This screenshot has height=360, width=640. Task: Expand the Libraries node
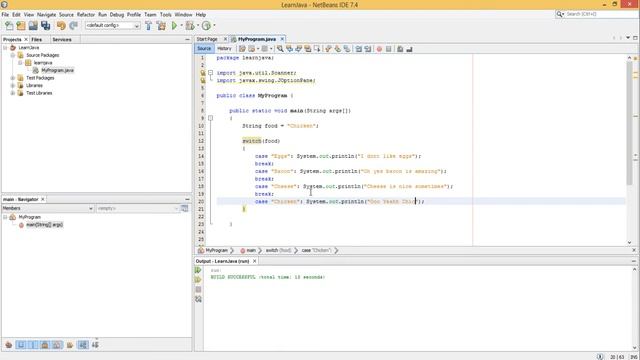coord(13,86)
